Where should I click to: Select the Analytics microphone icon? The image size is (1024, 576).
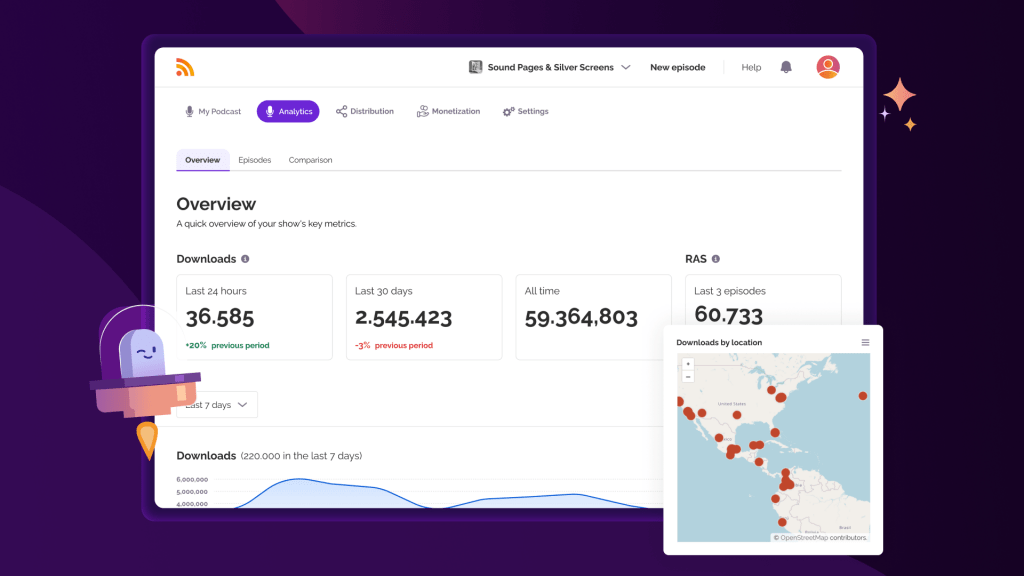tap(268, 111)
